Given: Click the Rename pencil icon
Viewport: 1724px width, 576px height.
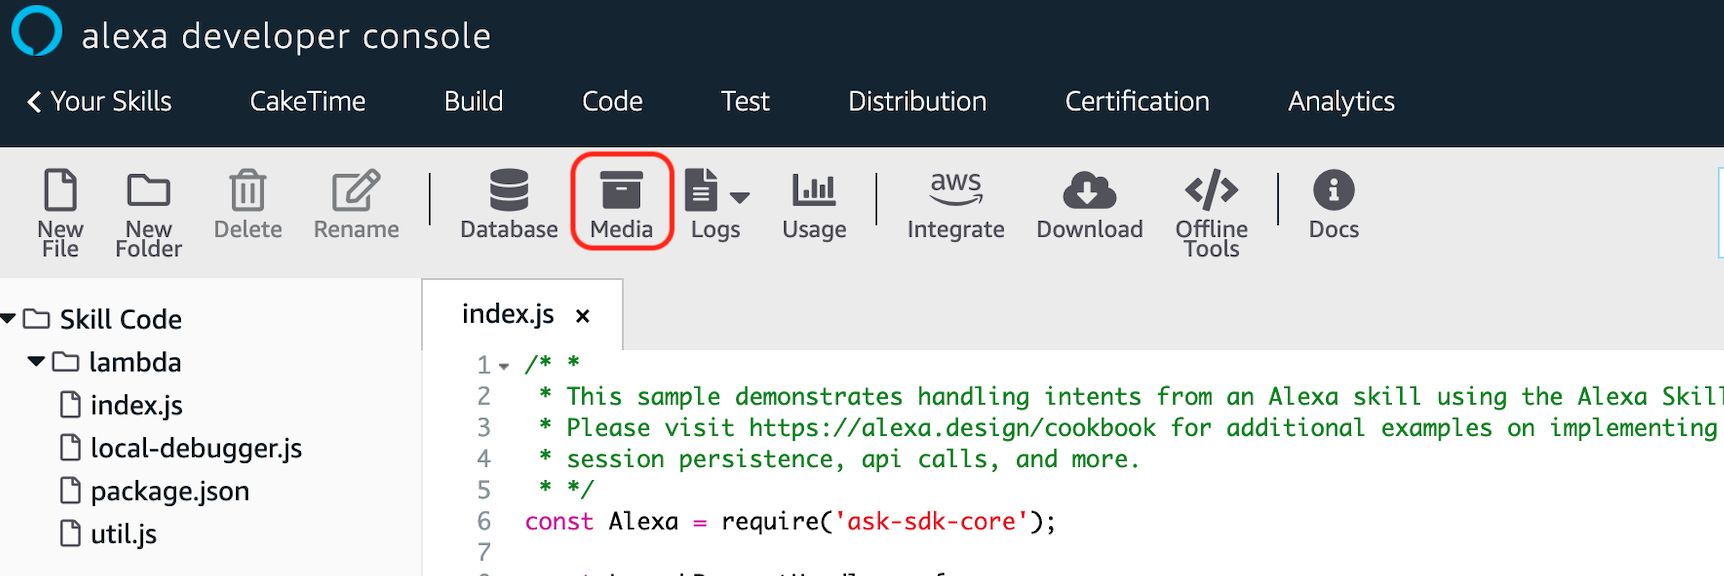Looking at the screenshot, I should (356, 191).
